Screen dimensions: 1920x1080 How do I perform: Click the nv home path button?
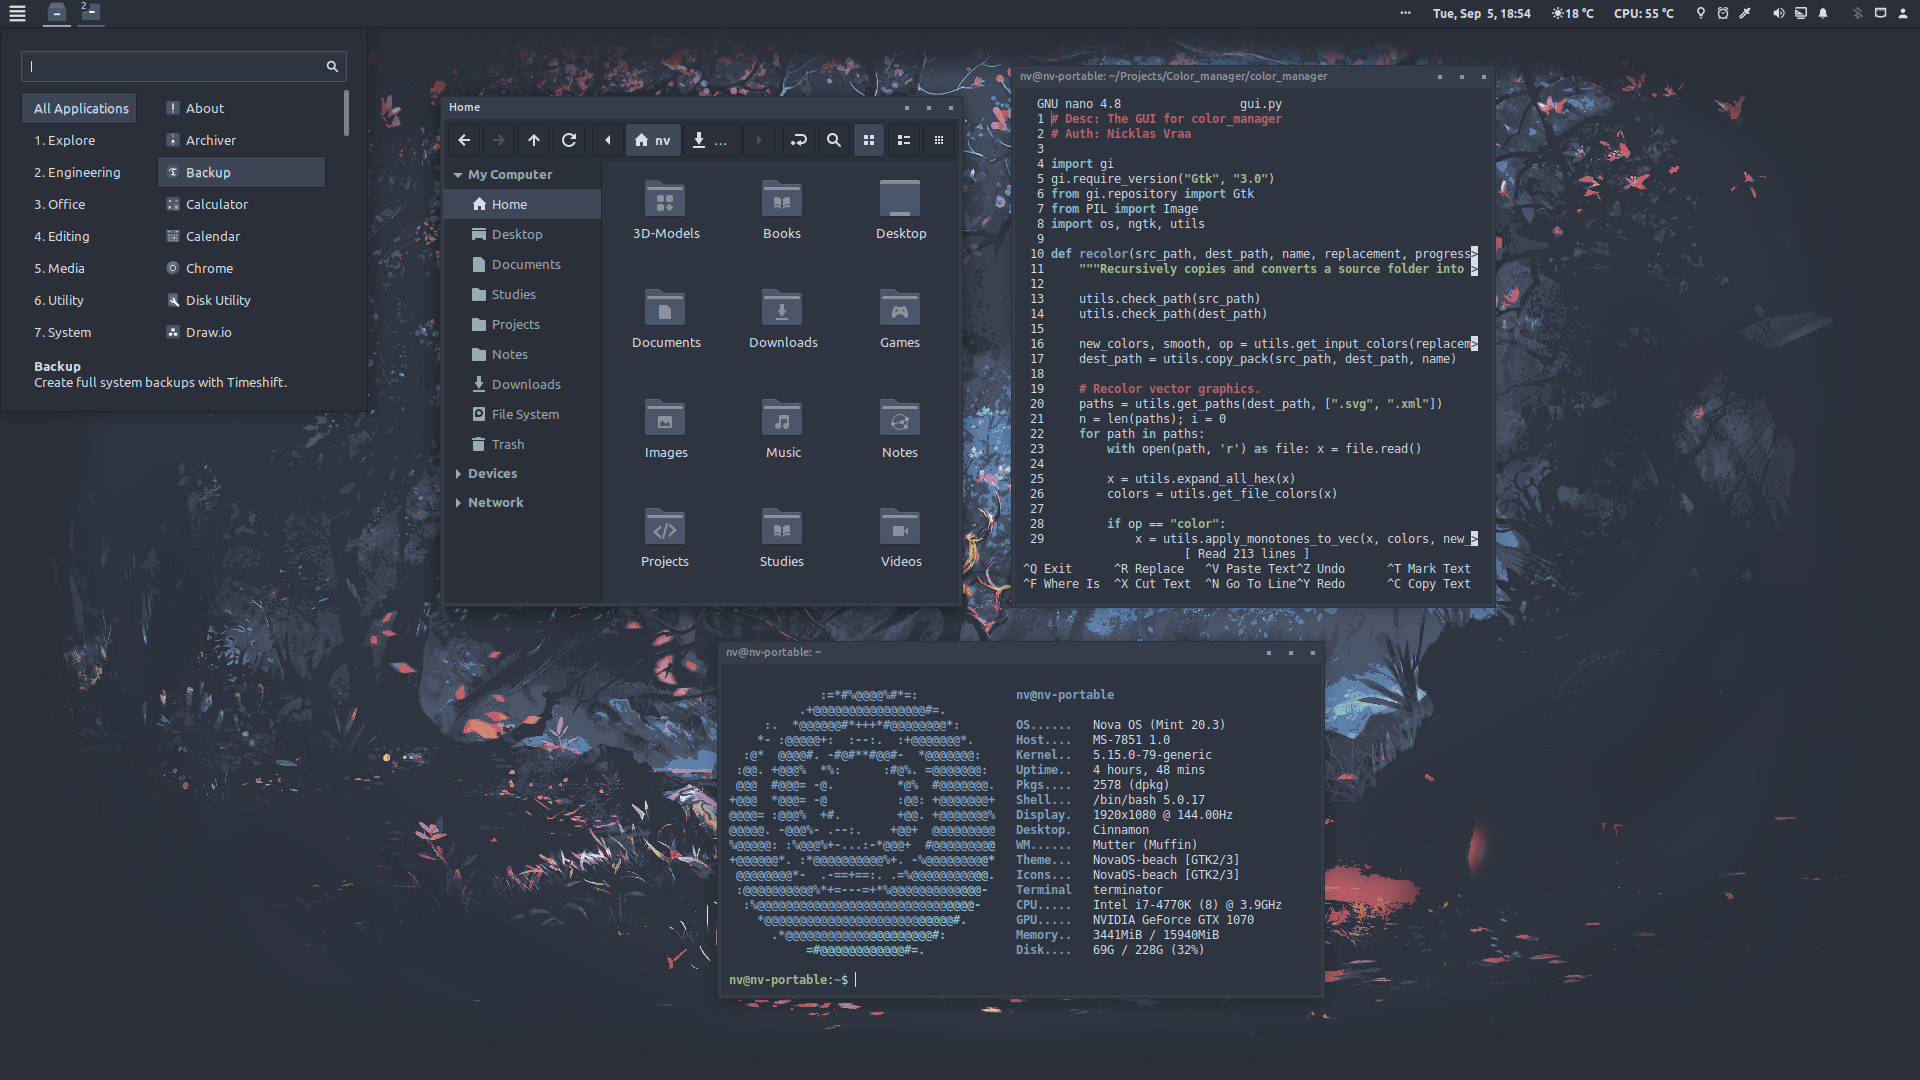tap(653, 140)
